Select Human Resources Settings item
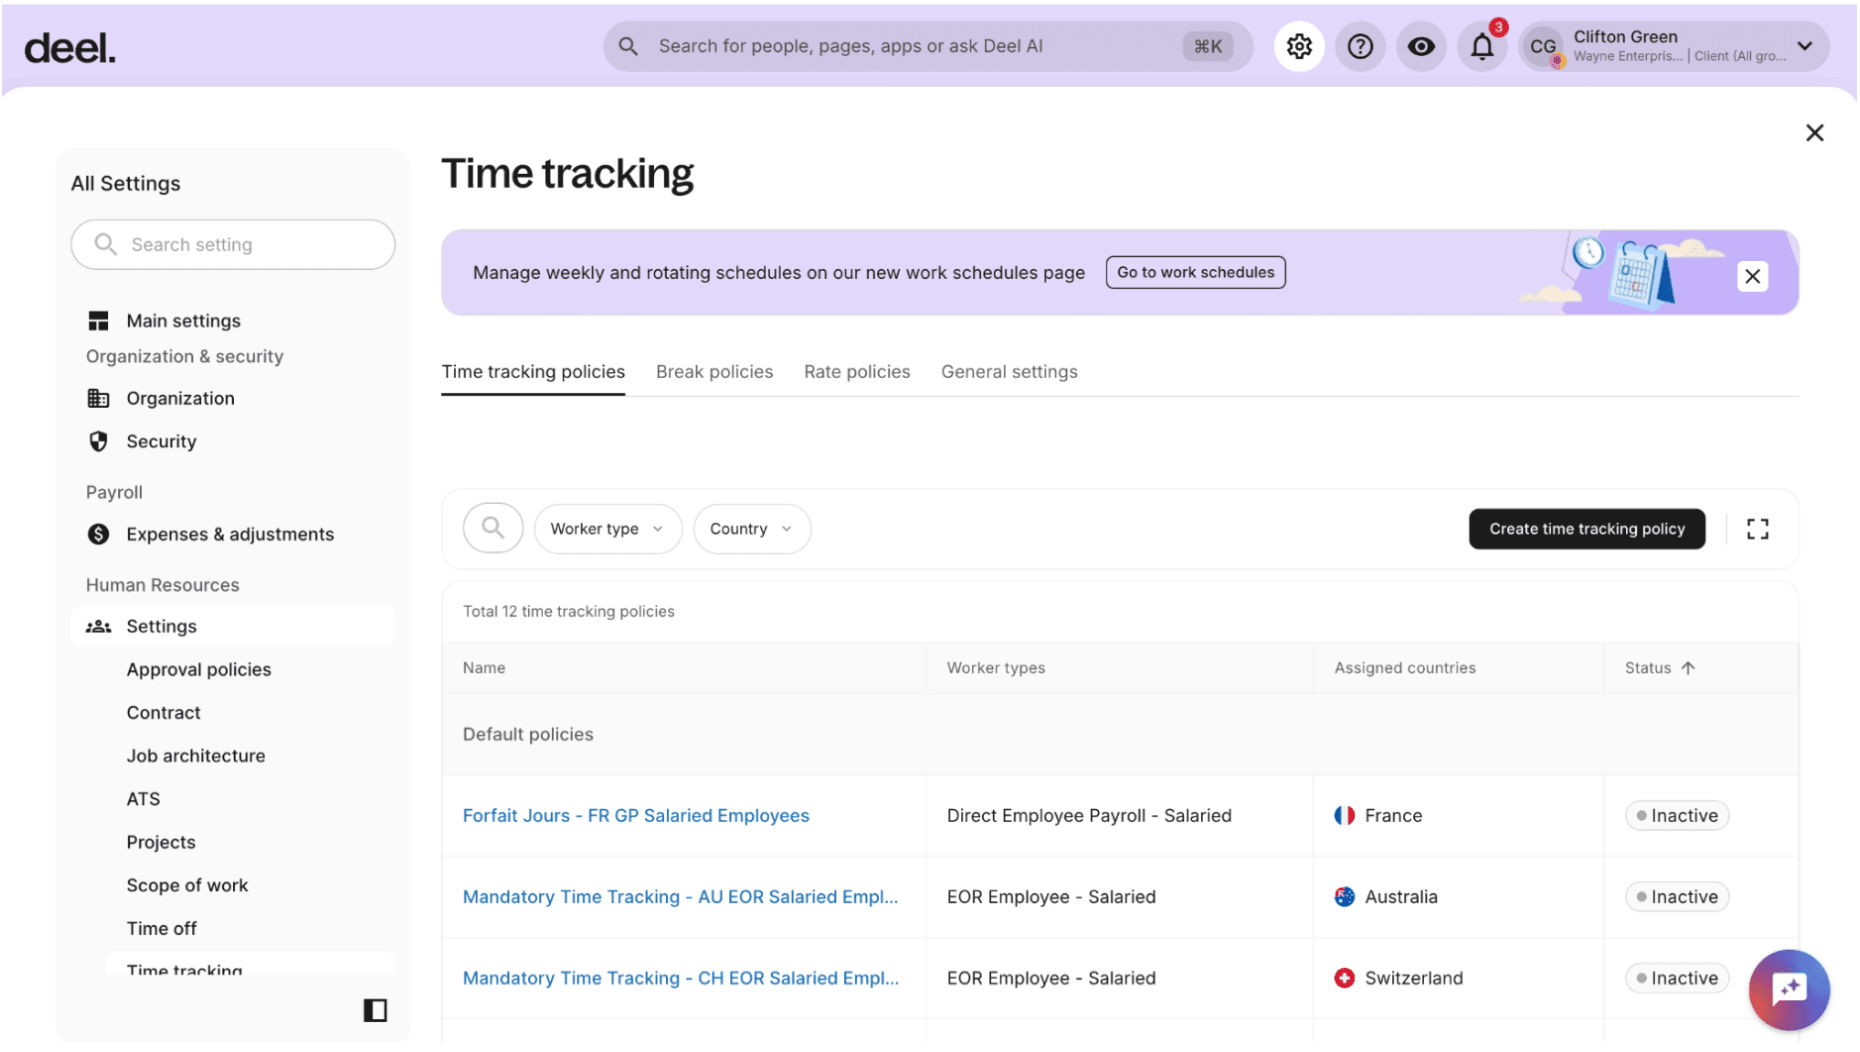 (x=233, y=627)
